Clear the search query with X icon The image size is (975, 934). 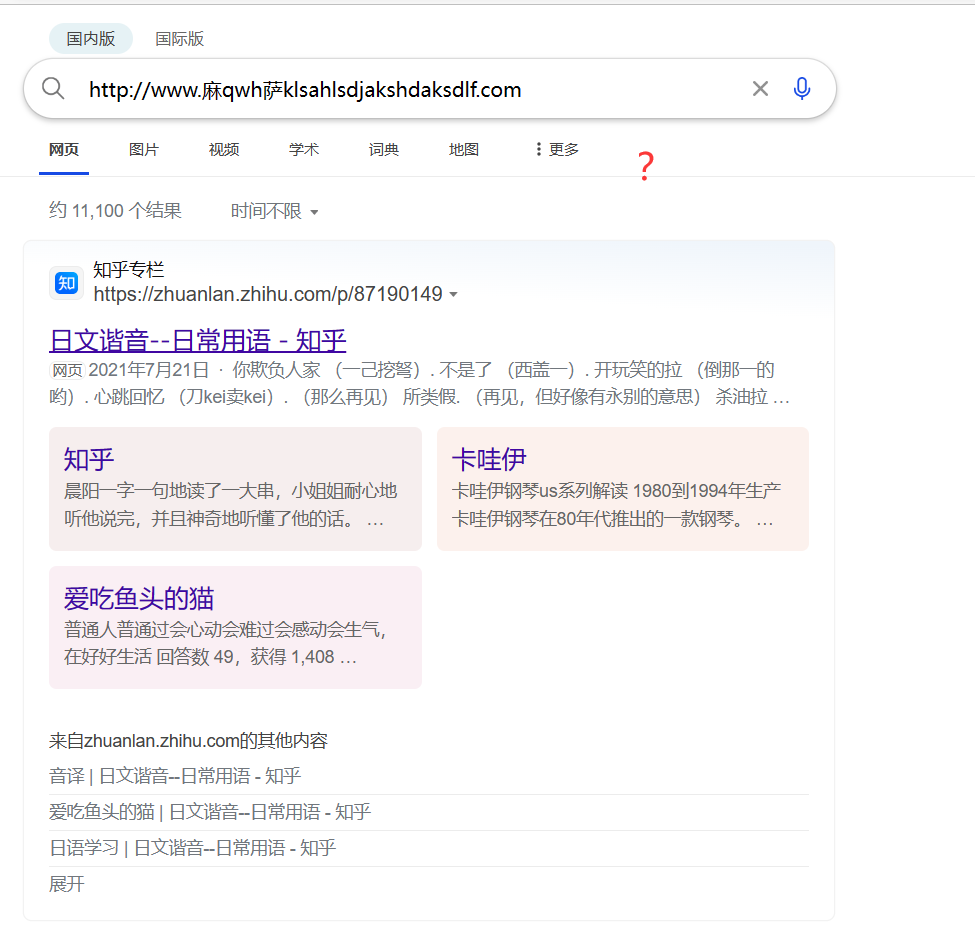[760, 89]
